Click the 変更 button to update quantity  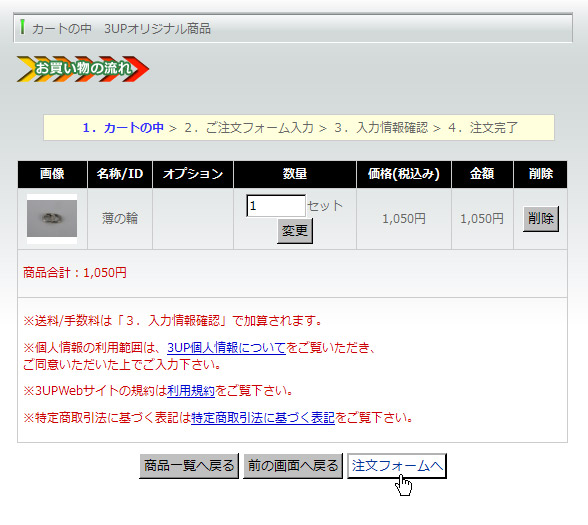coord(295,231)
